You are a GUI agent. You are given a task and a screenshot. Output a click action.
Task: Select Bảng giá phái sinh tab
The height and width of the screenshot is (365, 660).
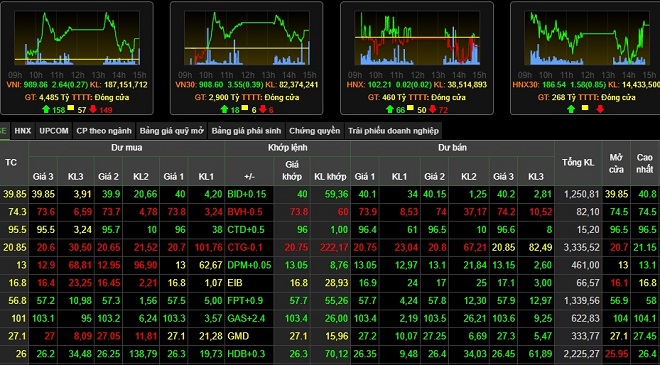(x=246, y=131)
